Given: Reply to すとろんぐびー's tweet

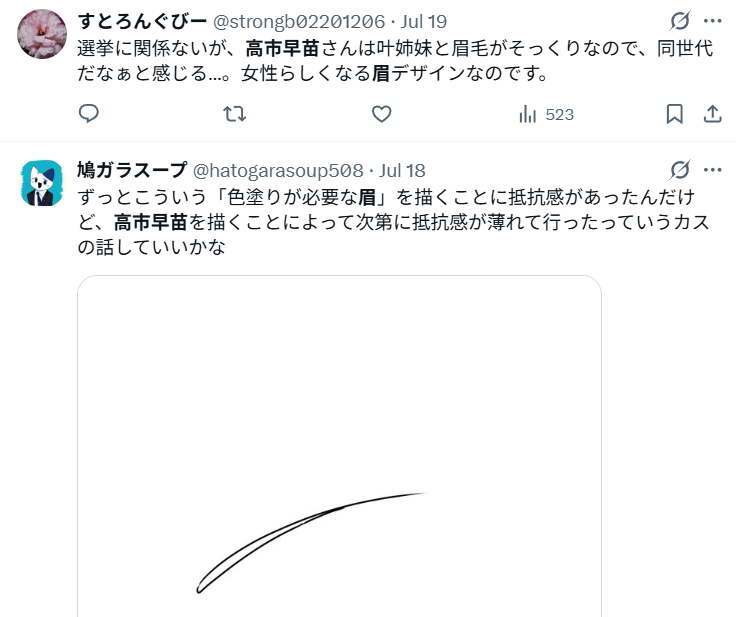Looking at the screenshot, I should coord(89,114).
